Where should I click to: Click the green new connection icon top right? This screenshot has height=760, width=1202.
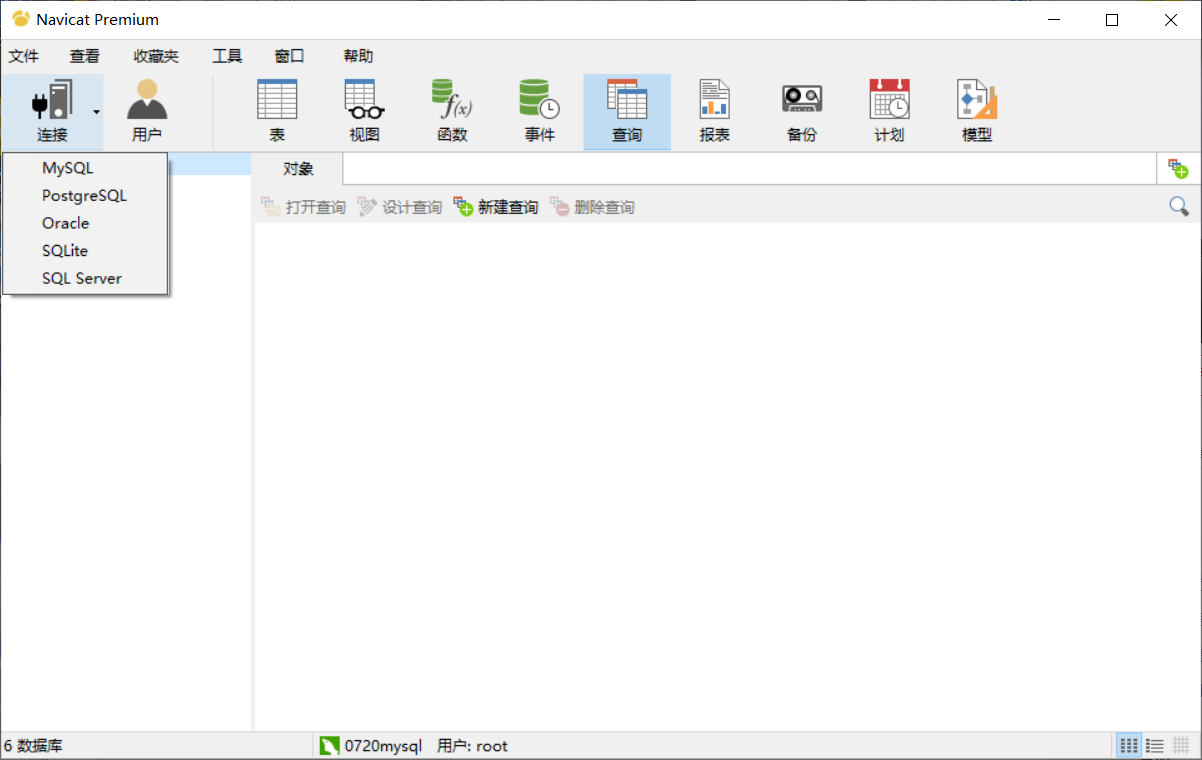[1178, 168]
